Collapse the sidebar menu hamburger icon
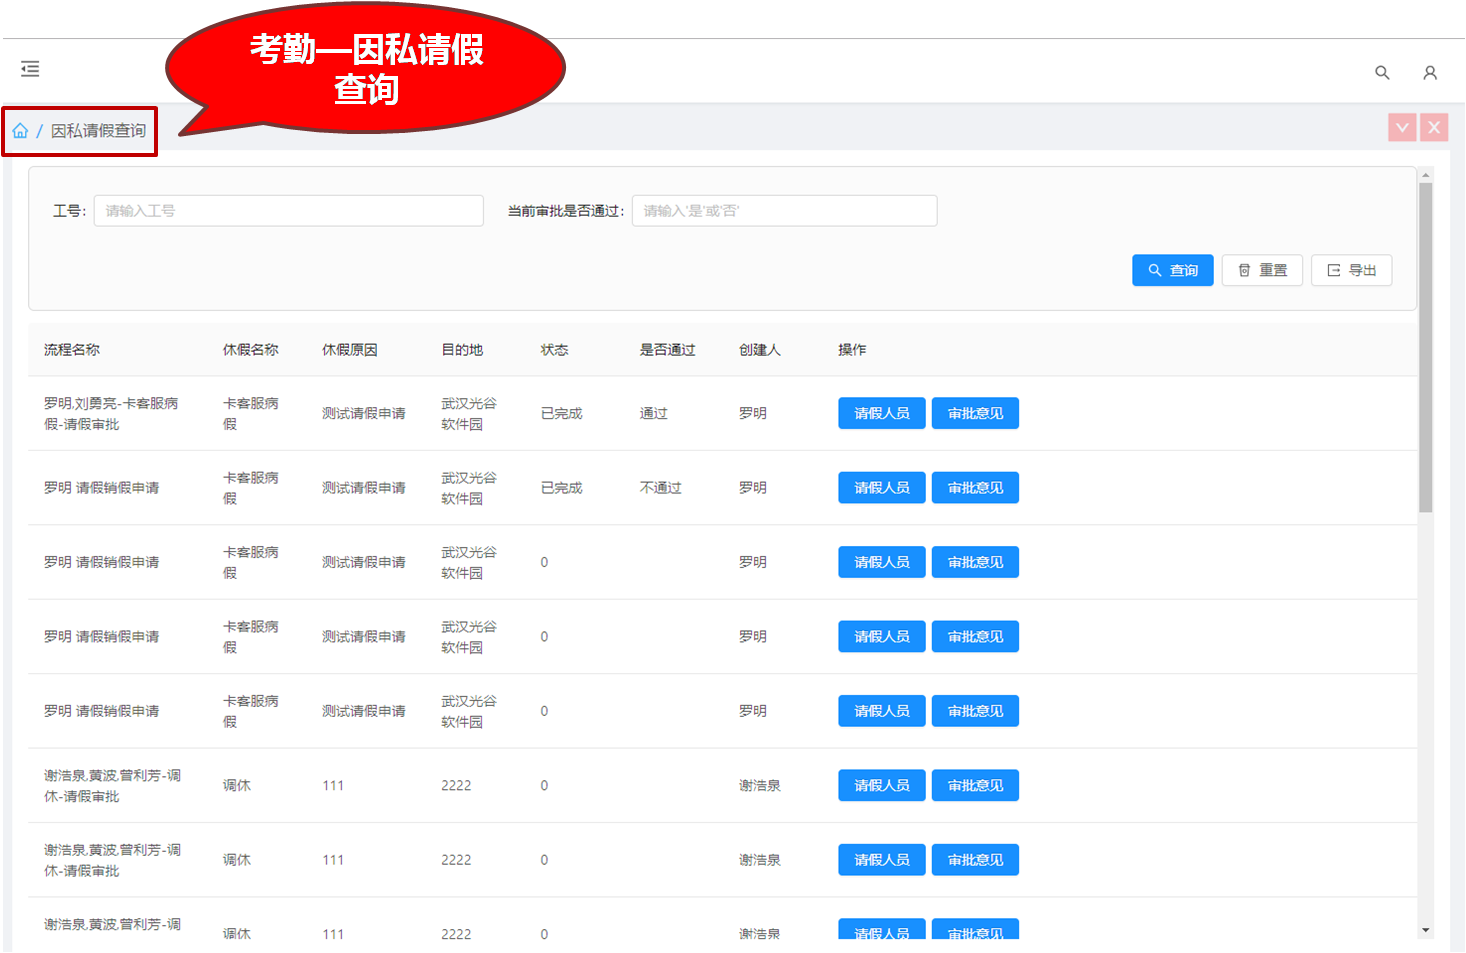The image size is (1466, 953). click(30, 69)
